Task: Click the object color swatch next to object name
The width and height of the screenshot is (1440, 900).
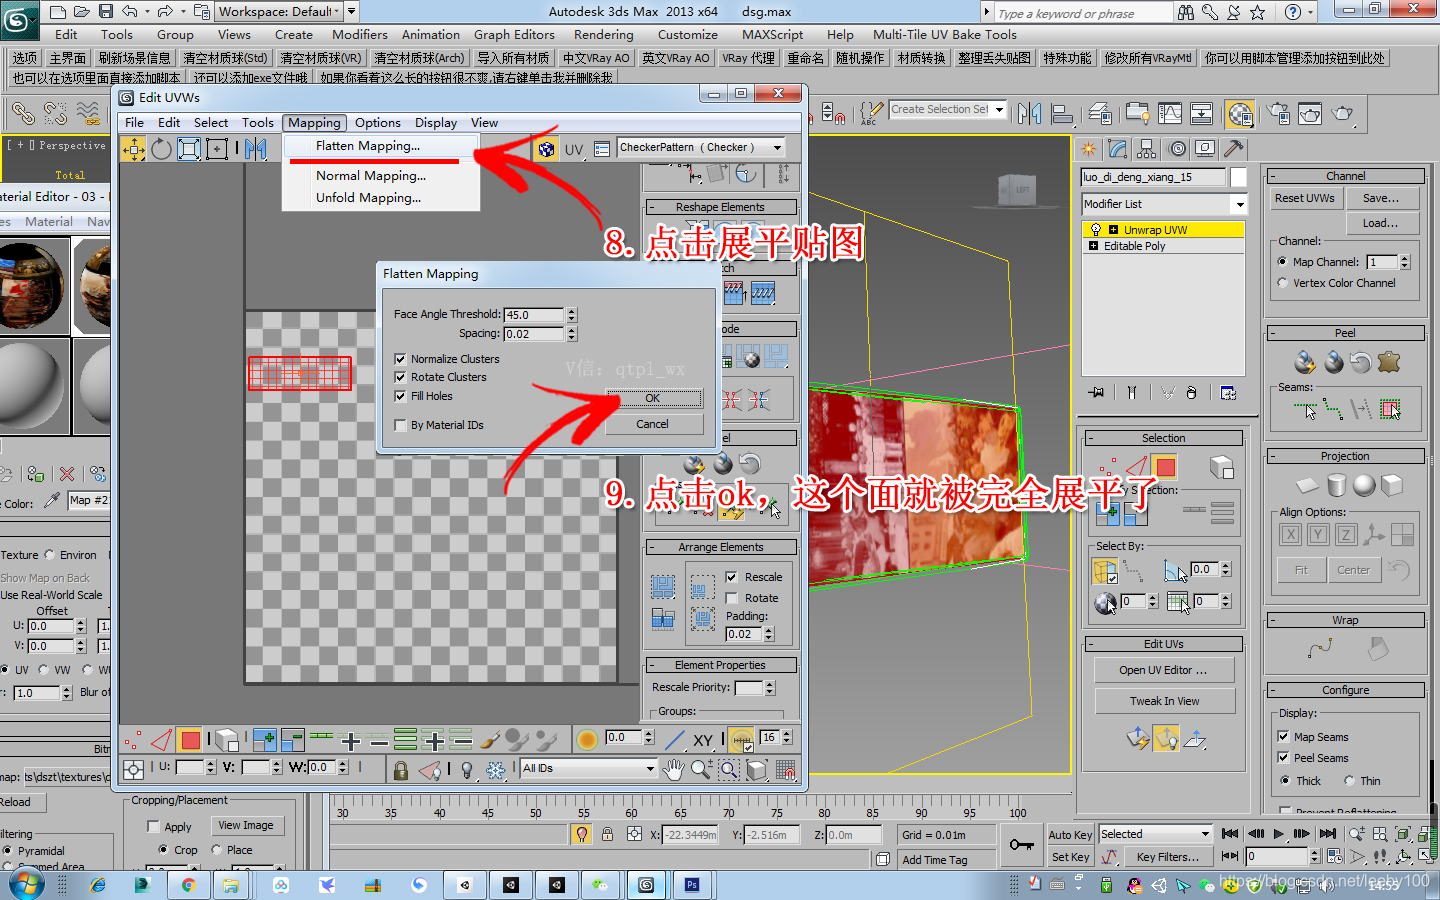Action: tap(1238, 177)
